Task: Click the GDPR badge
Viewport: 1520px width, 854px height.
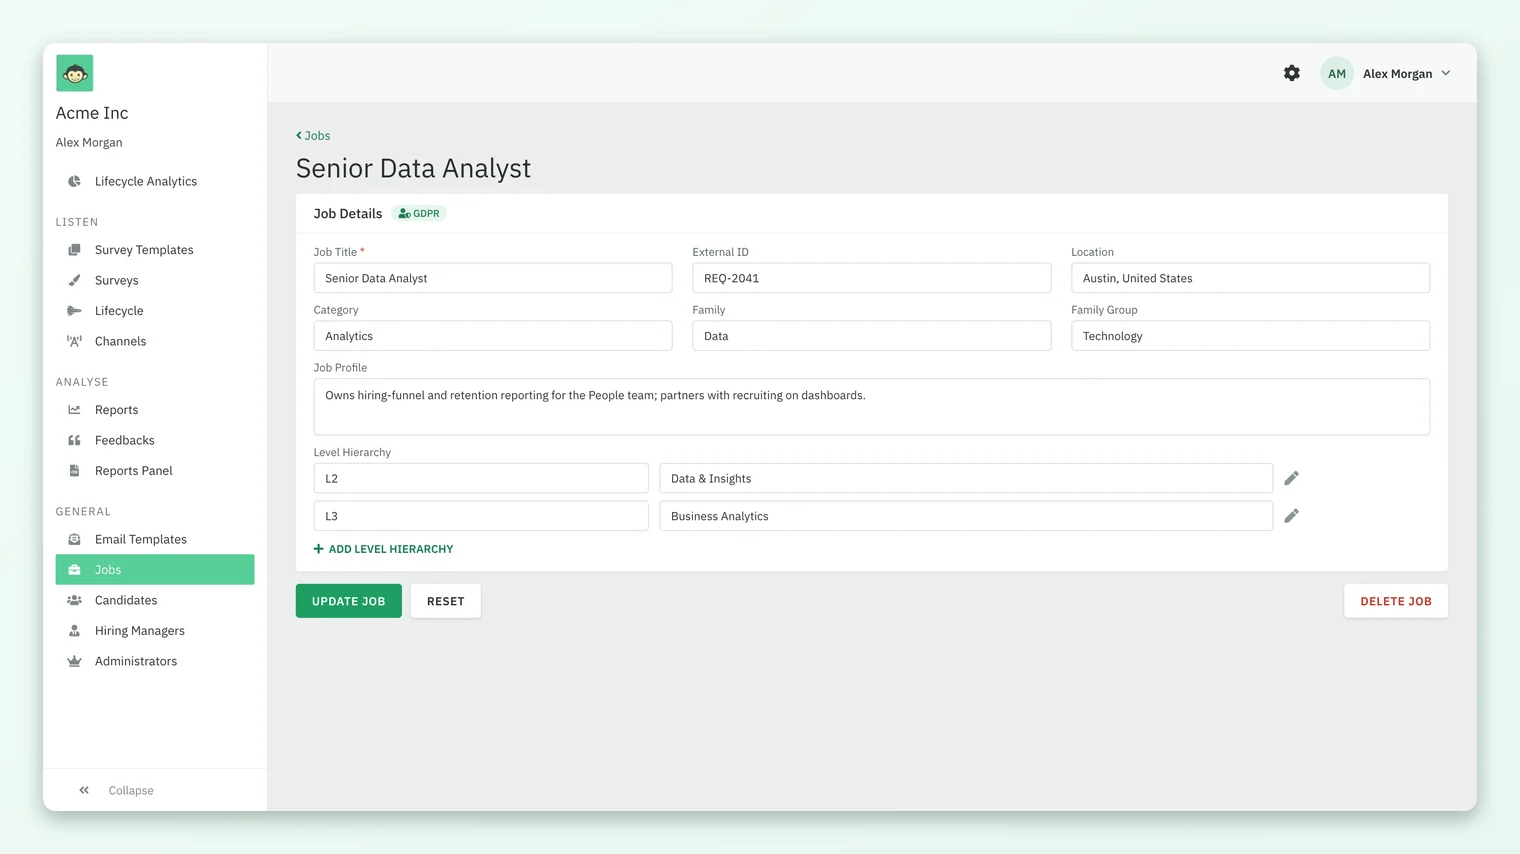Action: point(419,213)
